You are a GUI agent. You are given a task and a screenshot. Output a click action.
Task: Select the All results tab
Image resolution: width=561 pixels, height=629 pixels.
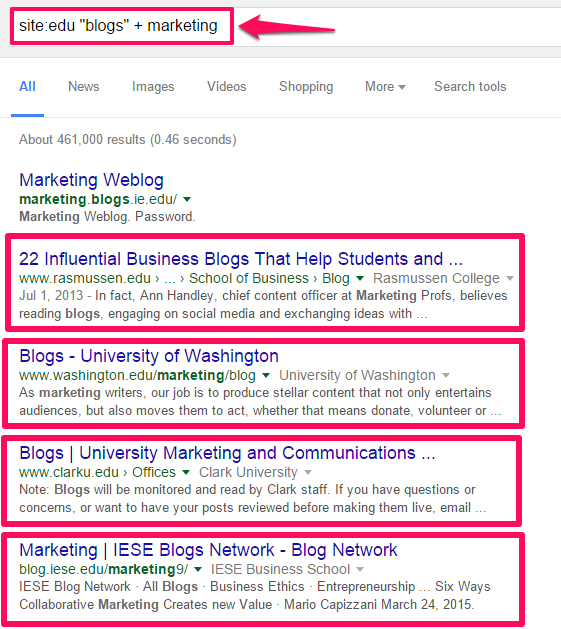tap(27, 86)
